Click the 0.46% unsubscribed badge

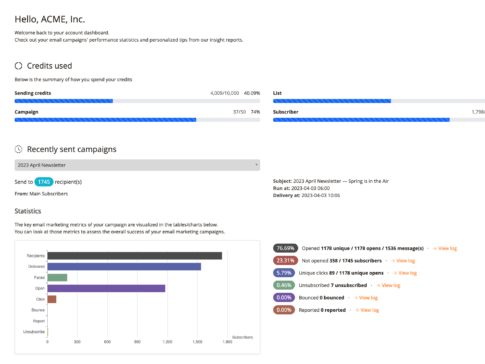click(284, 285)
